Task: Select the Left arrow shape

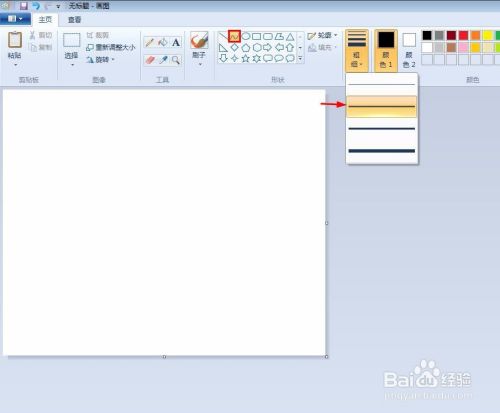Action: [x=279, y=47]
